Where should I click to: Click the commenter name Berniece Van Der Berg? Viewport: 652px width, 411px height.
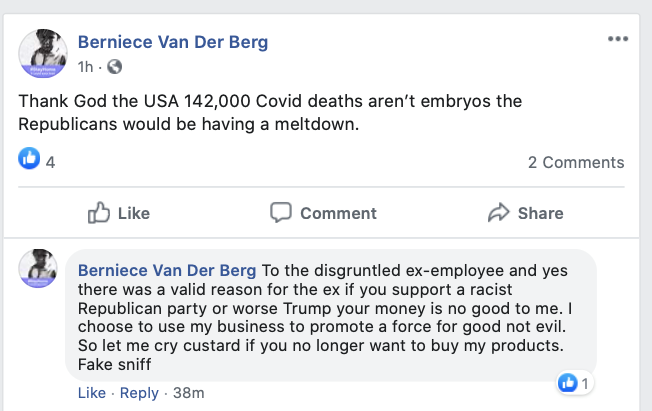168,271
